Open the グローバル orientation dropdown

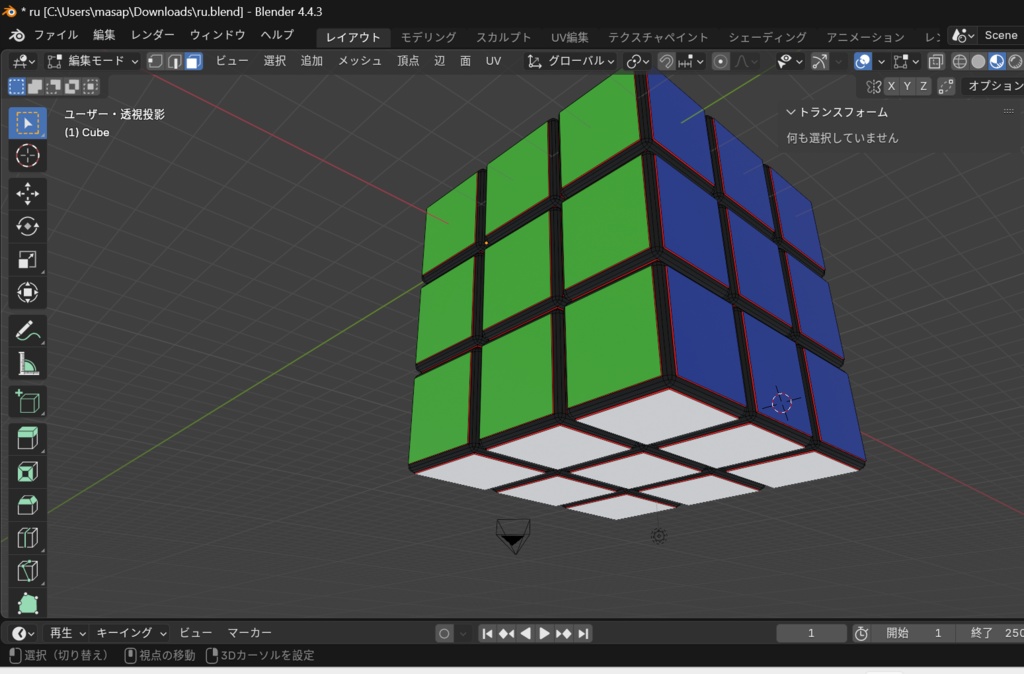[x=571, y=61]
